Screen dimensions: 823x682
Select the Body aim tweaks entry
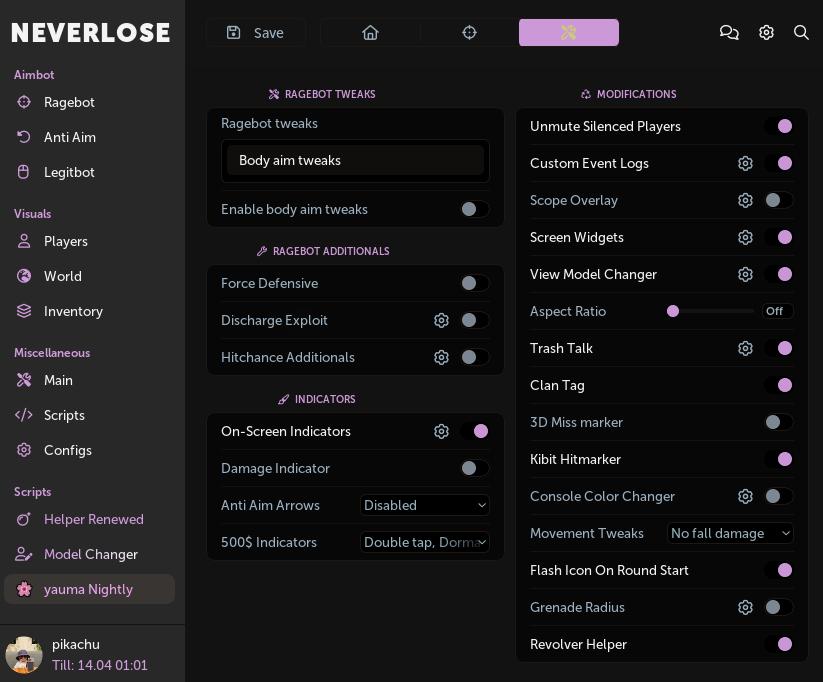(355, 160)
